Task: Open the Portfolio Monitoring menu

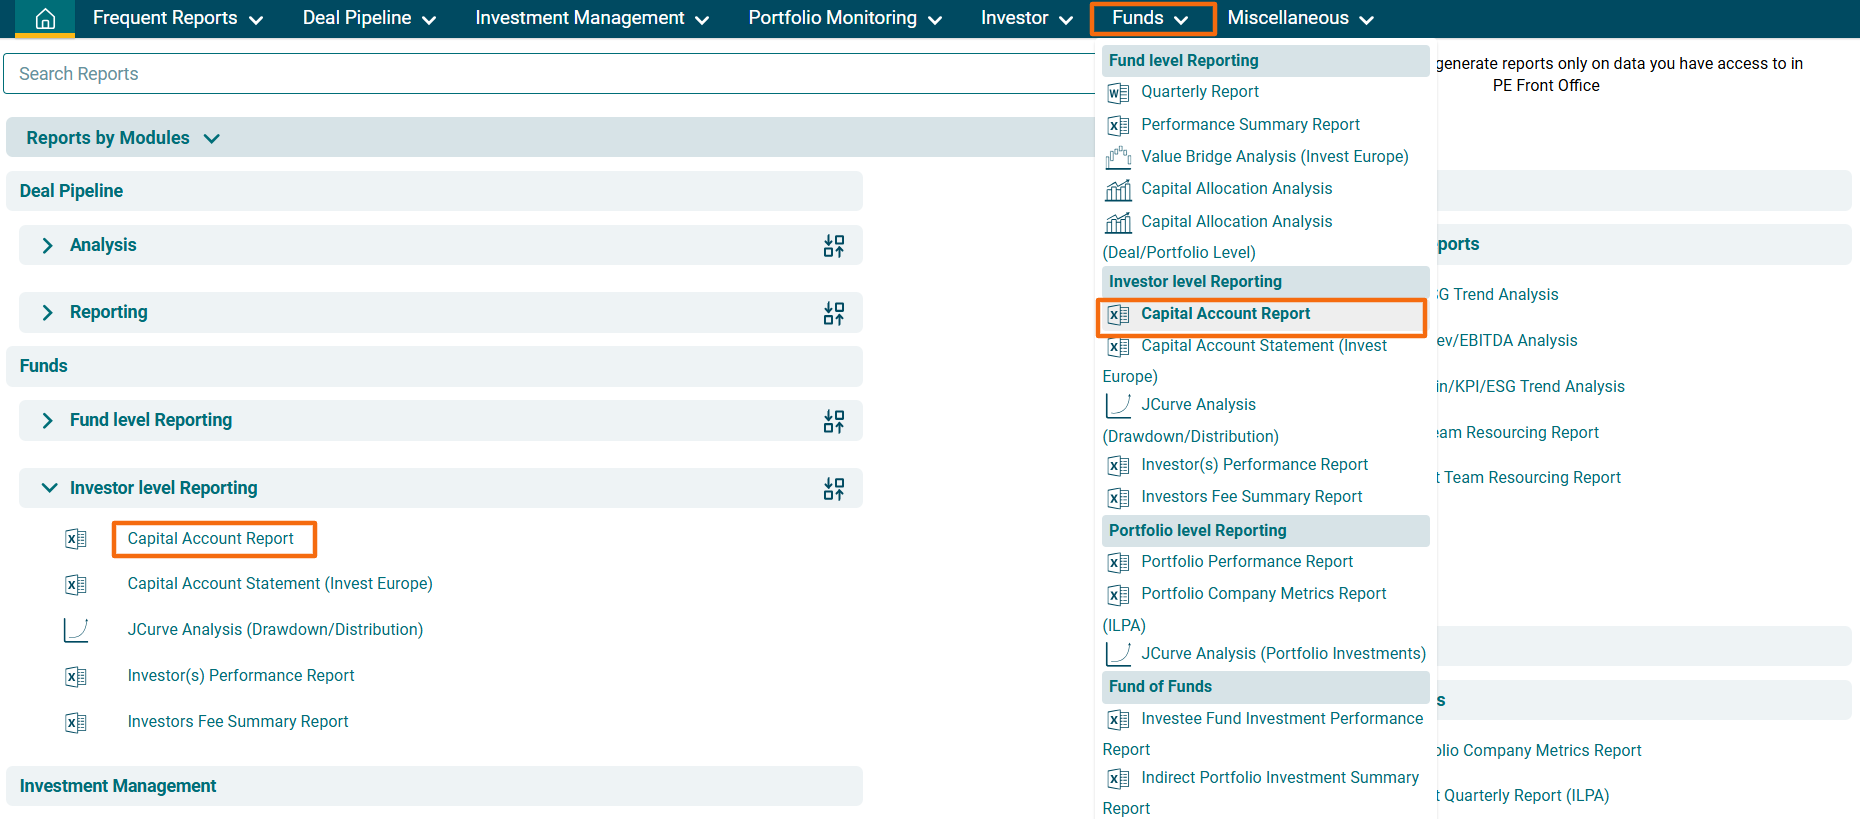Action: [x=844, y=18]
